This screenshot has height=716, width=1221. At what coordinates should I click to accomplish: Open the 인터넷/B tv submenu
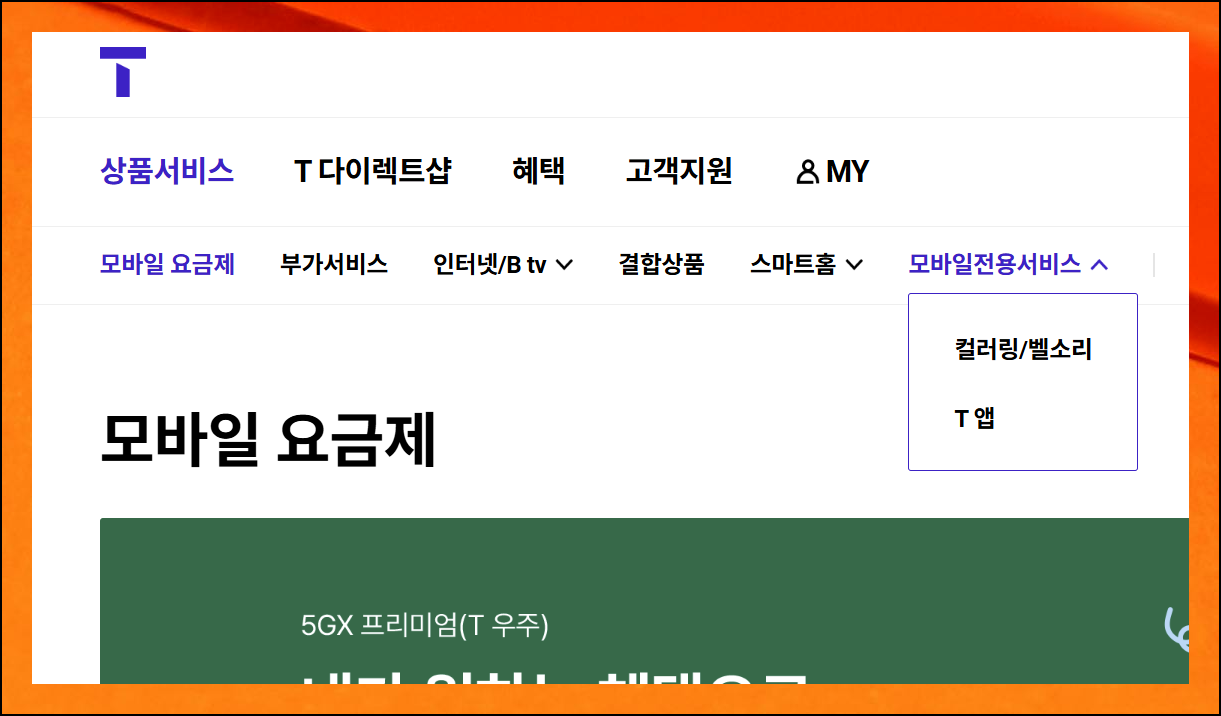[x=503, y=265]
